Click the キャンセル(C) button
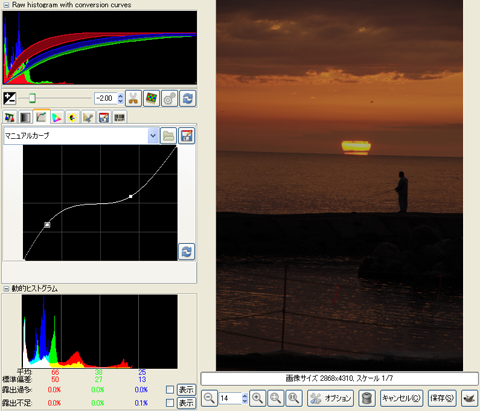480x411 pixels. coord(402,398)
